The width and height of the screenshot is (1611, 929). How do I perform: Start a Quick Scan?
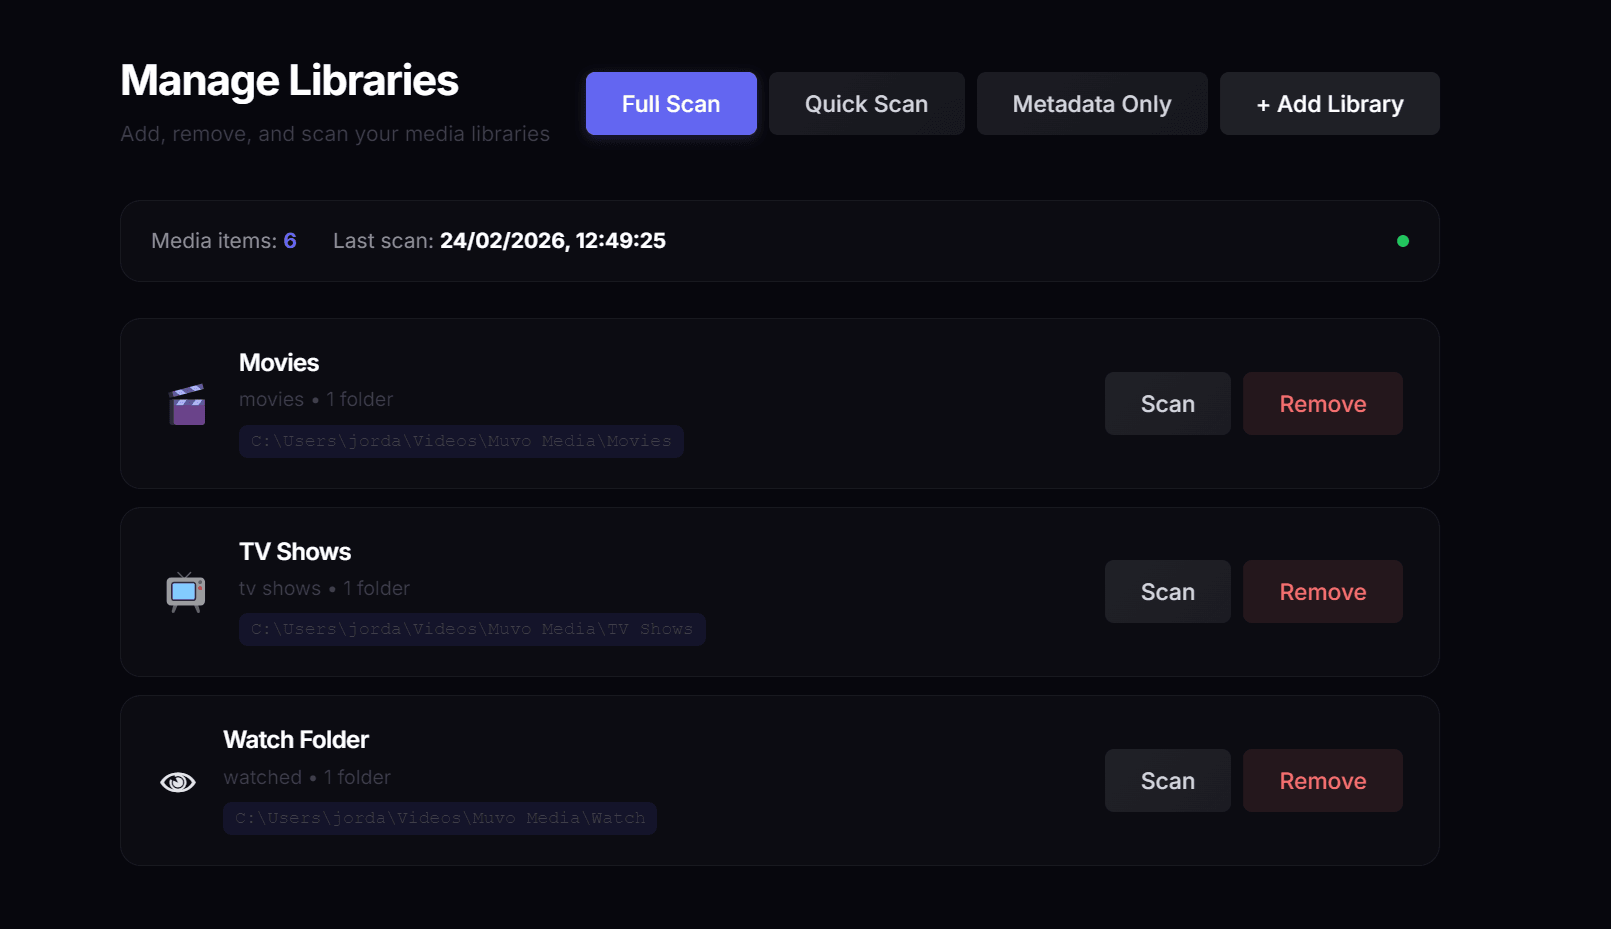pyautogui.click(x=866, y=103)
